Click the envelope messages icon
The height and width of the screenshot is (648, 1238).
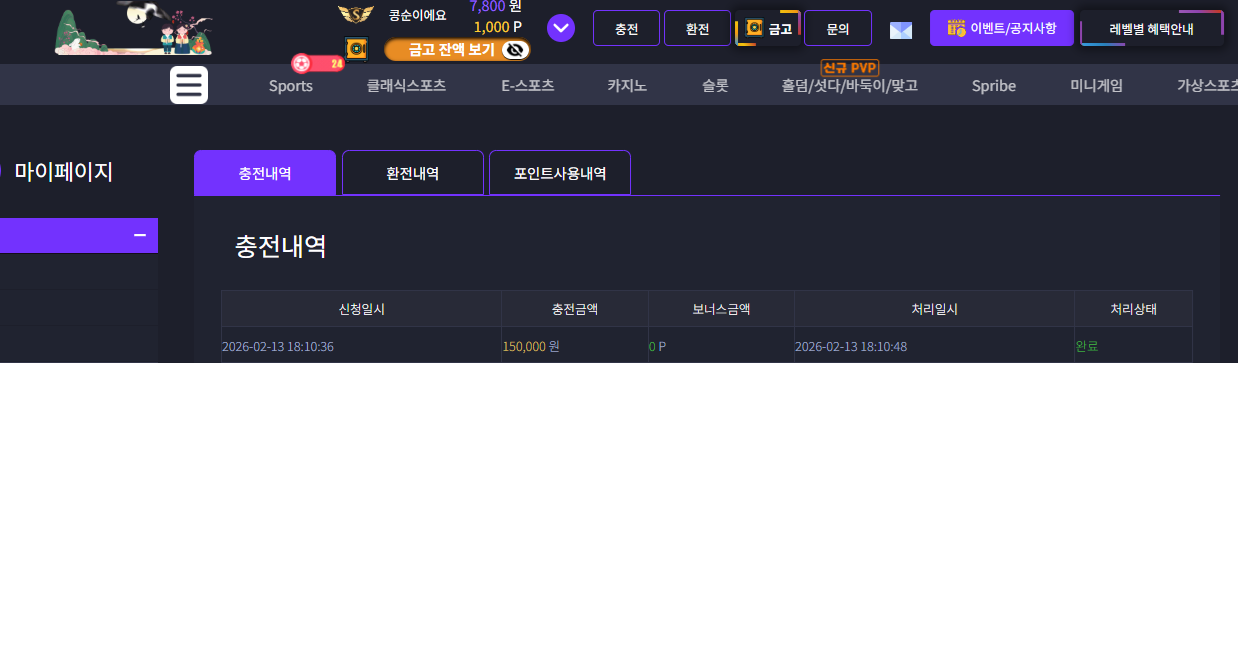(901, 30)
